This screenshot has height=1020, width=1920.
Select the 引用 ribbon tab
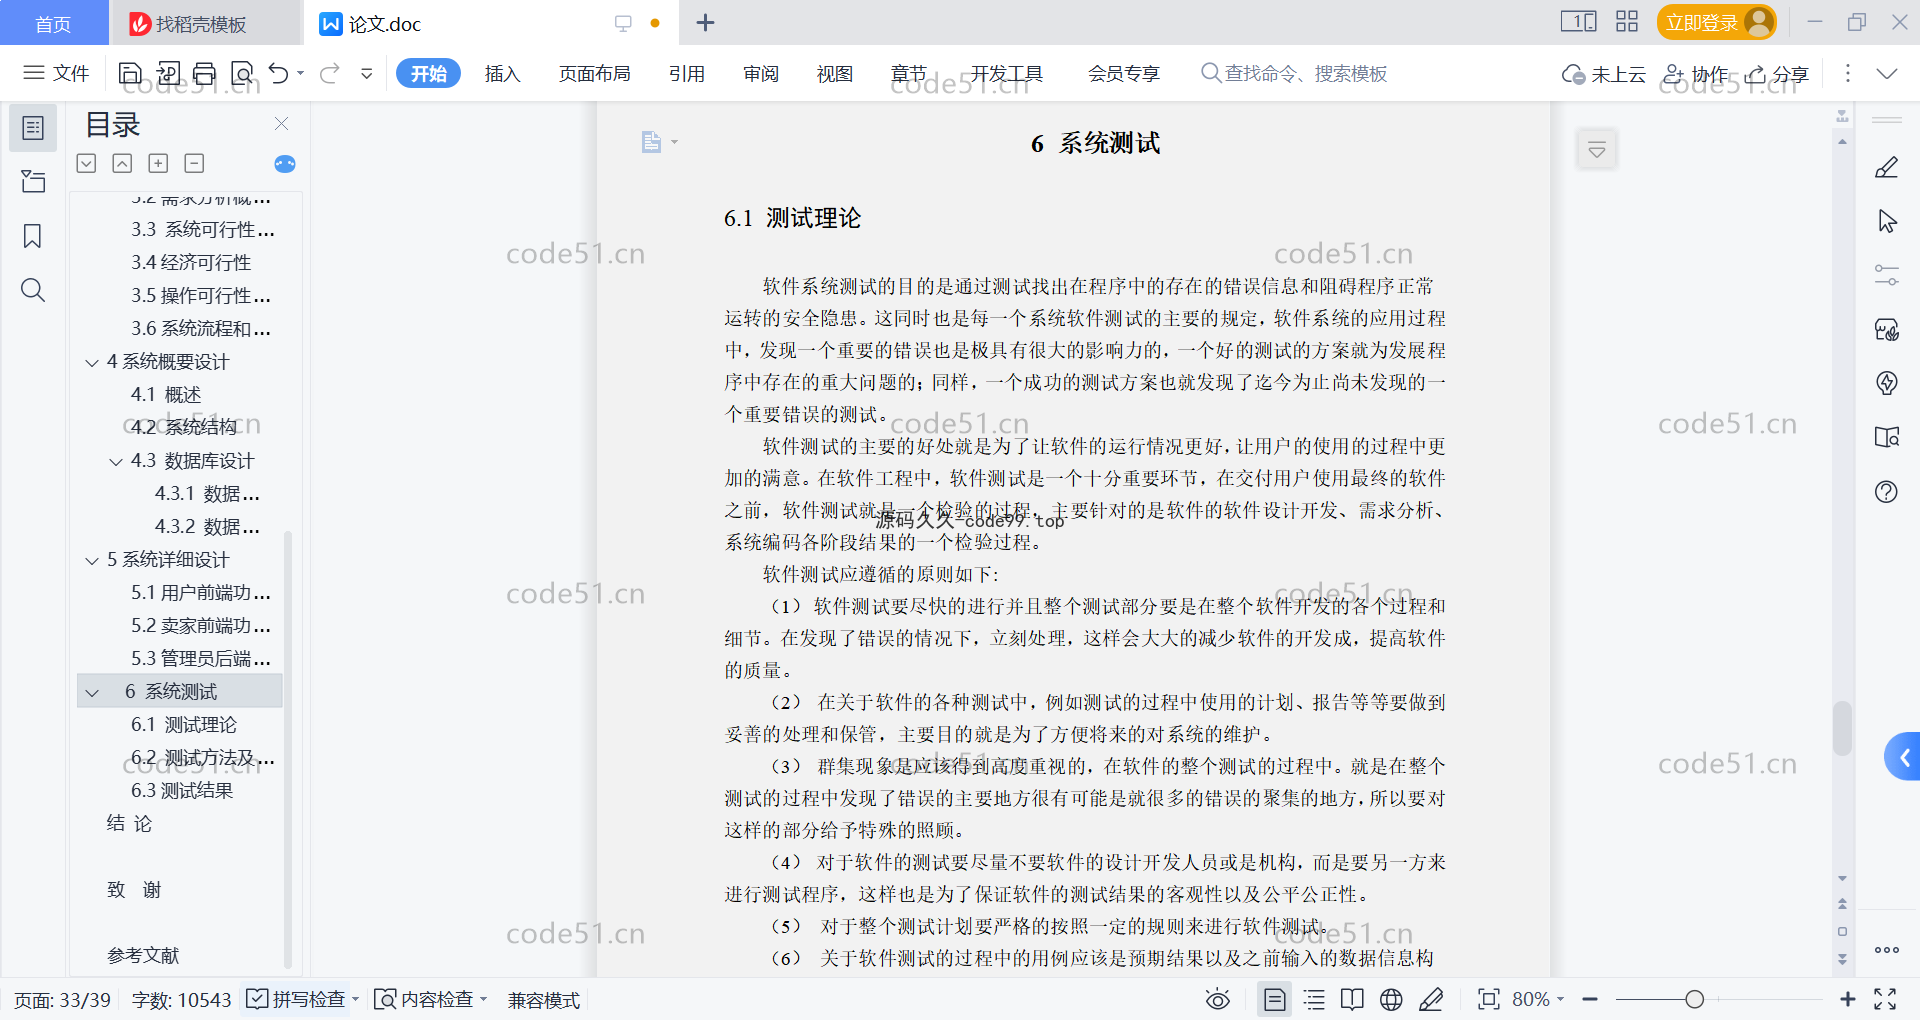tap(687, 73)
